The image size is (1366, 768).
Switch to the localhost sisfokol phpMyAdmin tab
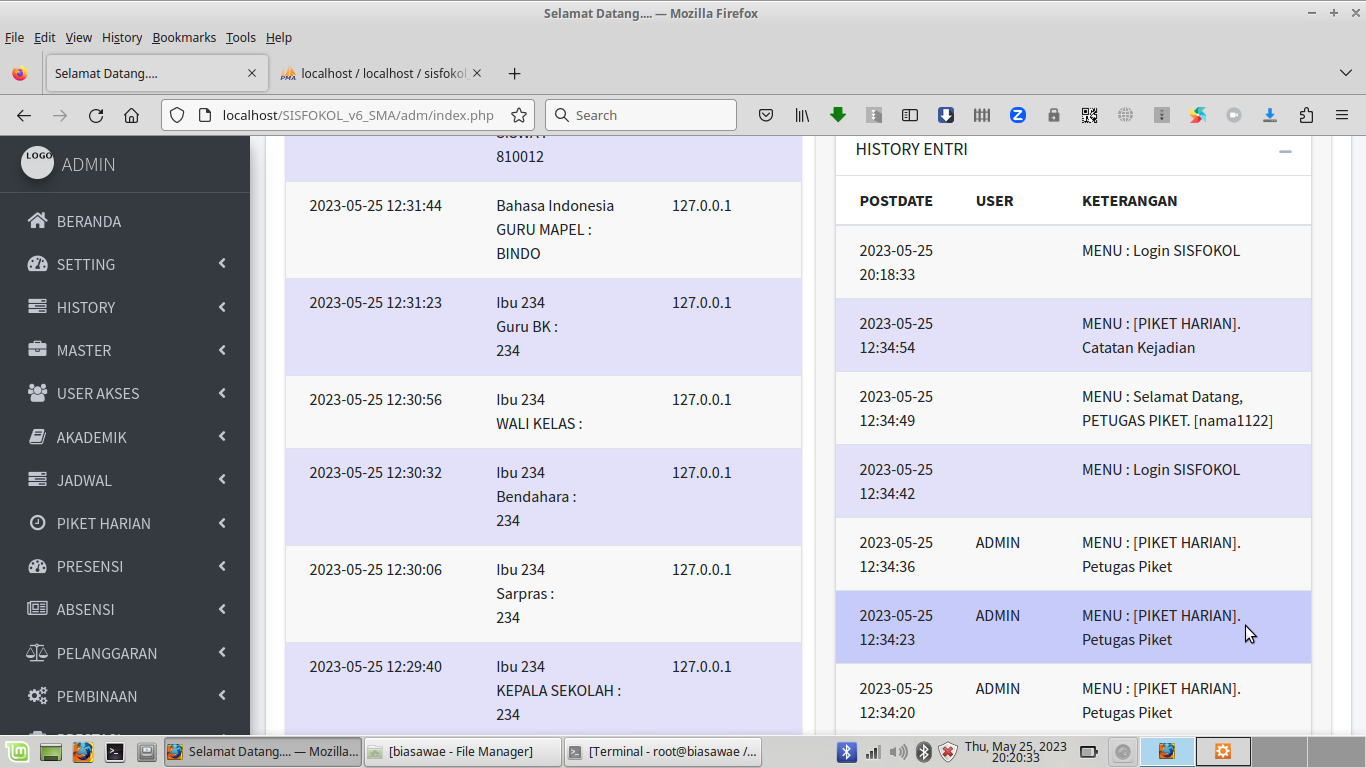pyautogui.click(x=380, y=73)
